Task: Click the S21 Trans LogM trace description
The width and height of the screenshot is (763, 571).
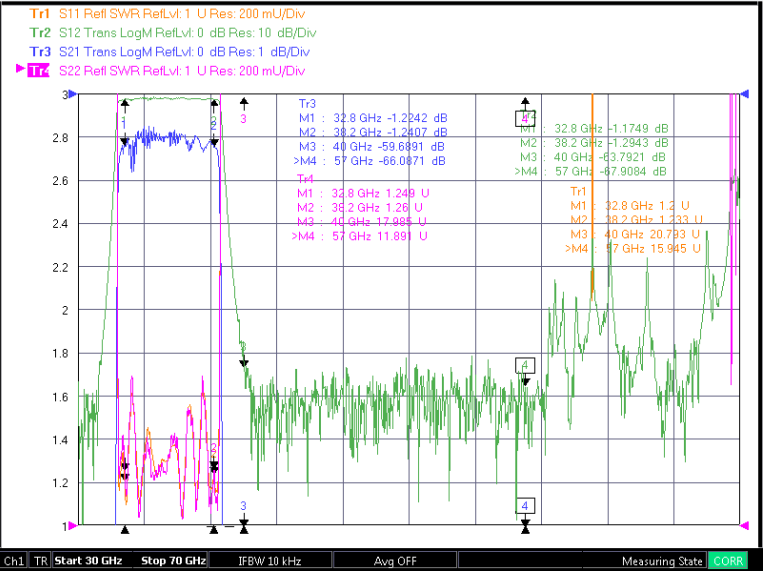Action: [184, 52]
